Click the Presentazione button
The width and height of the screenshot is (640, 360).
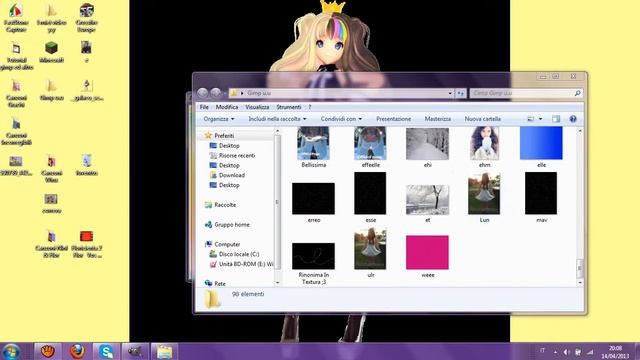tap(393, 119)
